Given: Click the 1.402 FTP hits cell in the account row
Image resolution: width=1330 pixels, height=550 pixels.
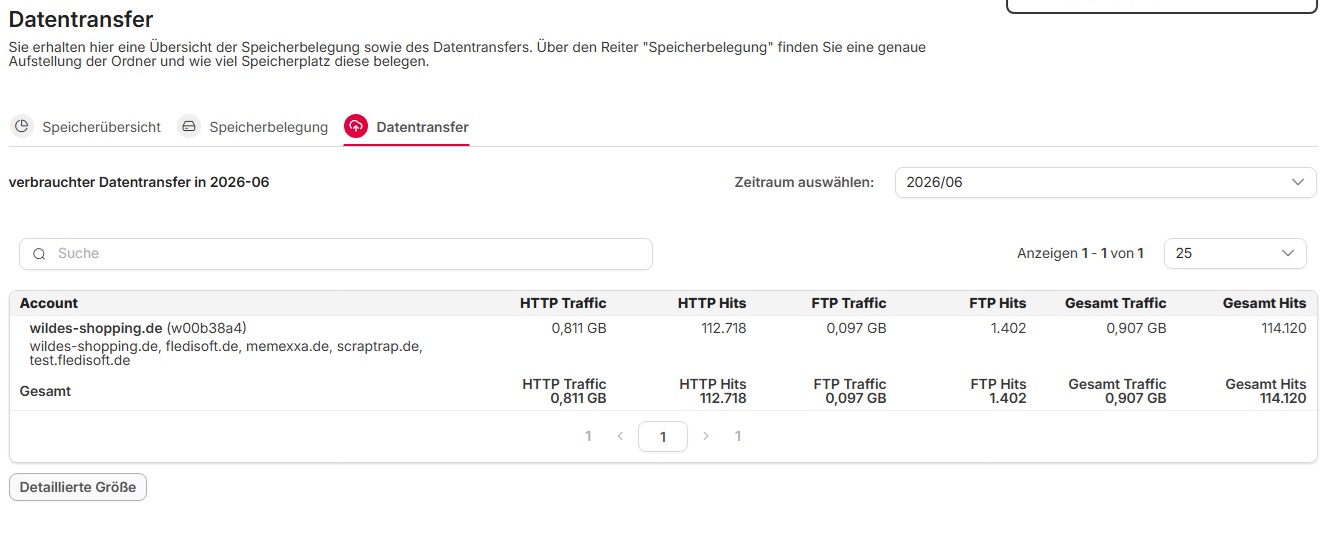Looking at the screenshot, I should [1008, 328].
